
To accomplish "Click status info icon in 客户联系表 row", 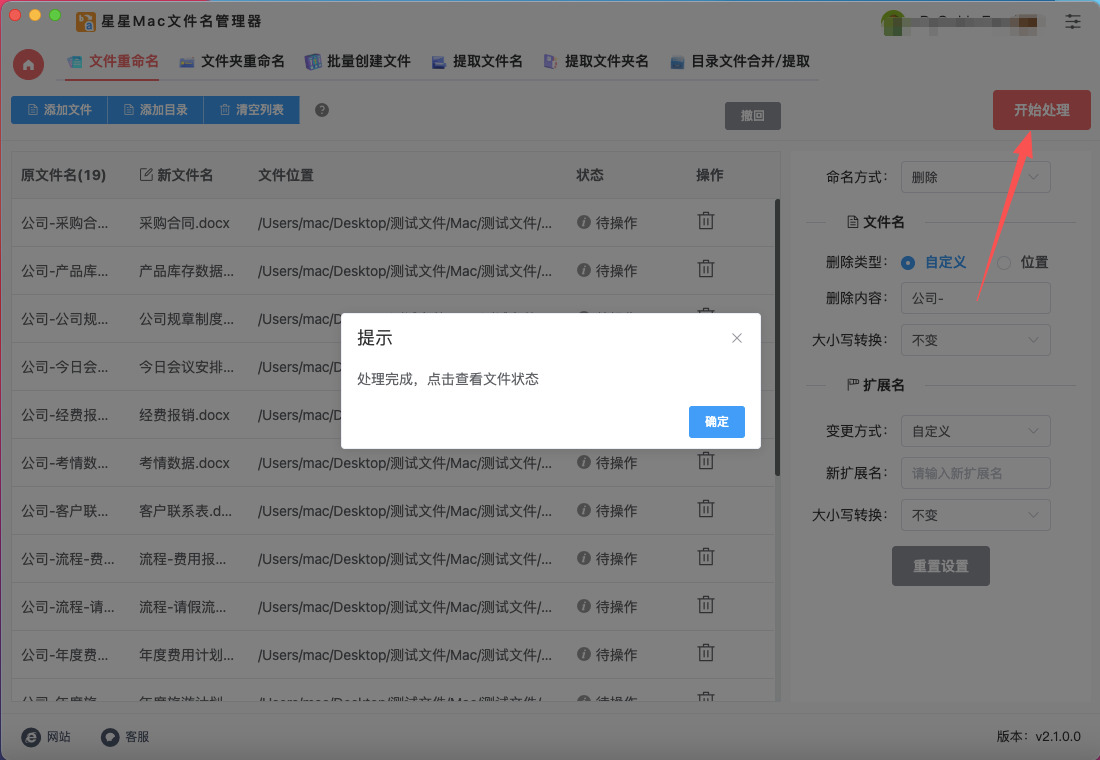I will [584, 510].
